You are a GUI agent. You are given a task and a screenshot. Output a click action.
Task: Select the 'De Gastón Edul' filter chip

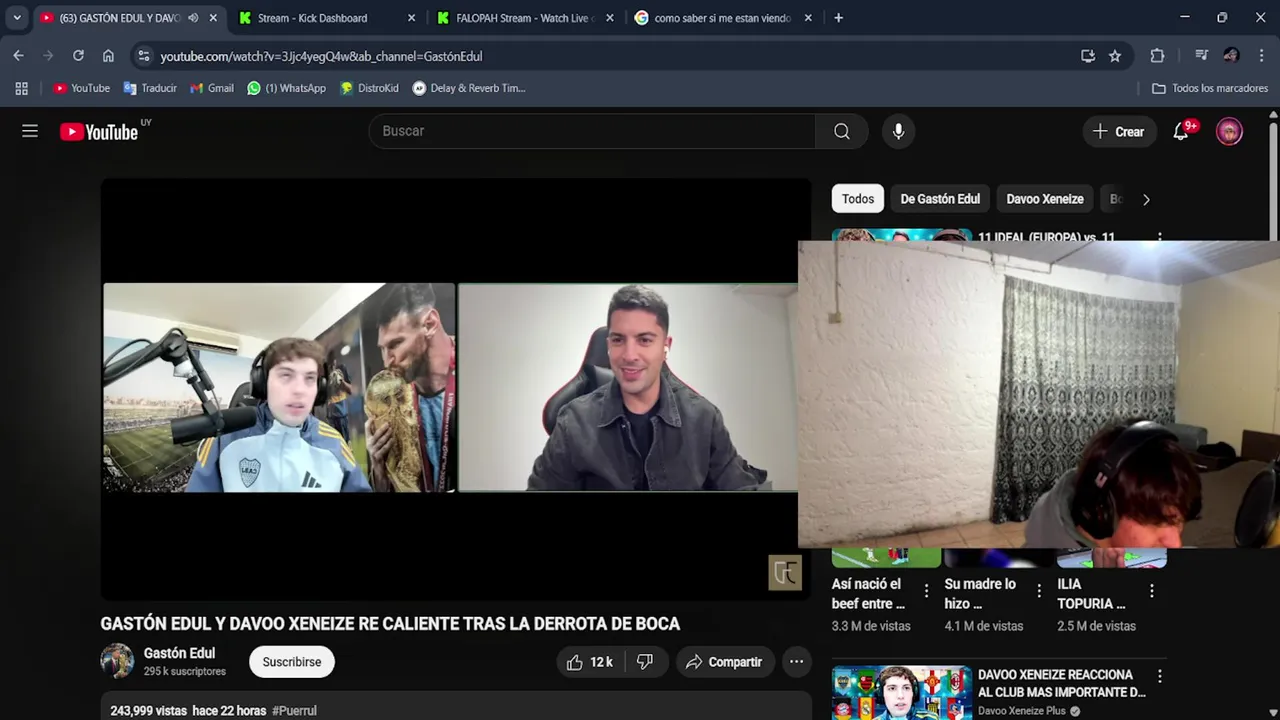pos(940,199)
